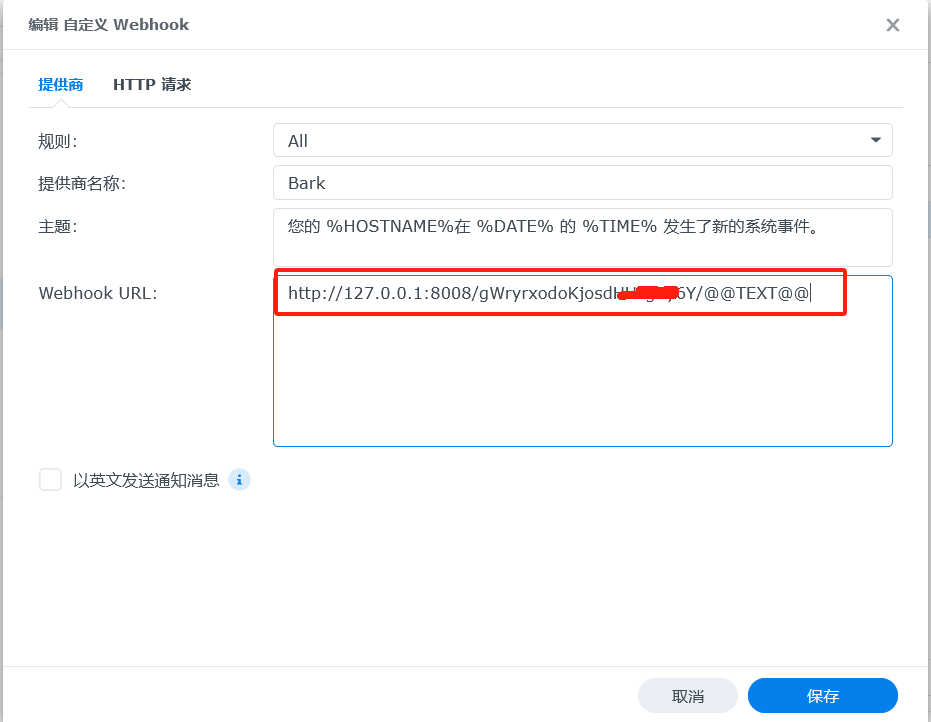Click the 以英文发送通知消息 label text
Screen dimensions: 931x722
pyautogui.click(x=146, y=480)
